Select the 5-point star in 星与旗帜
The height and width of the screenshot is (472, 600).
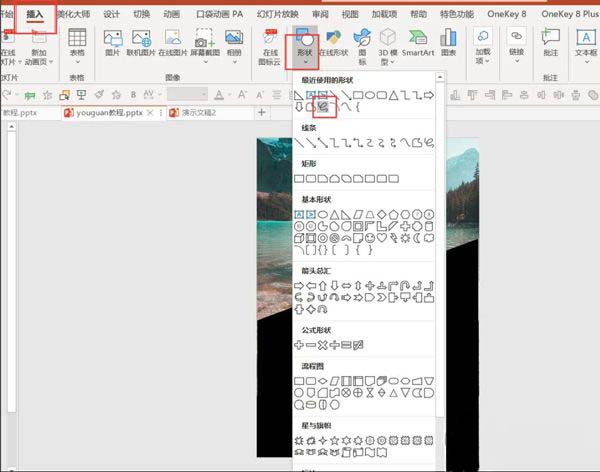(x=334, y=441)
